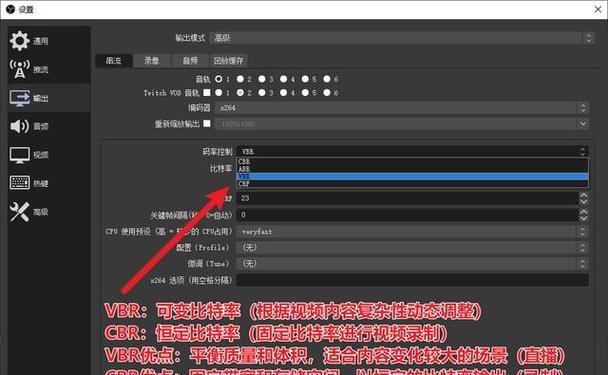Choose ABR from the rate control list
Image resolution: width=608 pixels, height=375 pixels.
click(413, 169)
